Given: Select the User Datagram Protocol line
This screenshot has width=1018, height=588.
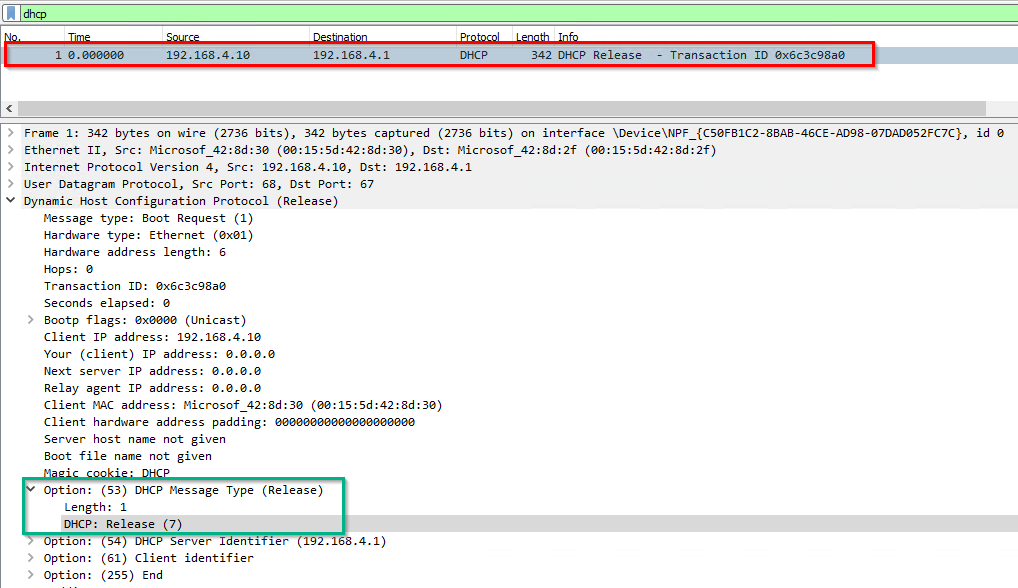Looking at the screenshot, I should [199, 184].
